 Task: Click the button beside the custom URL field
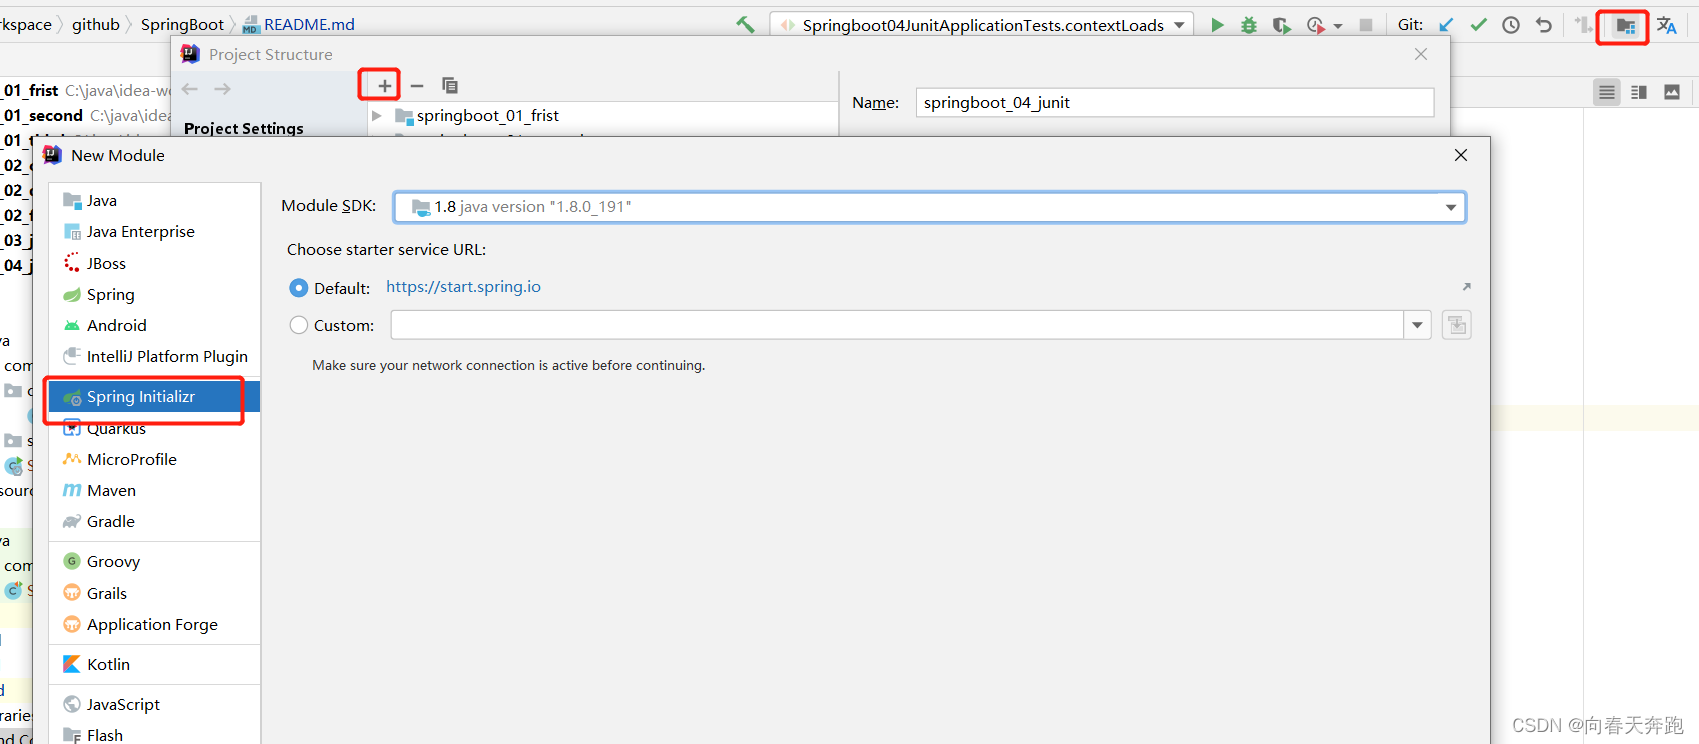(x=1457, y=325)
